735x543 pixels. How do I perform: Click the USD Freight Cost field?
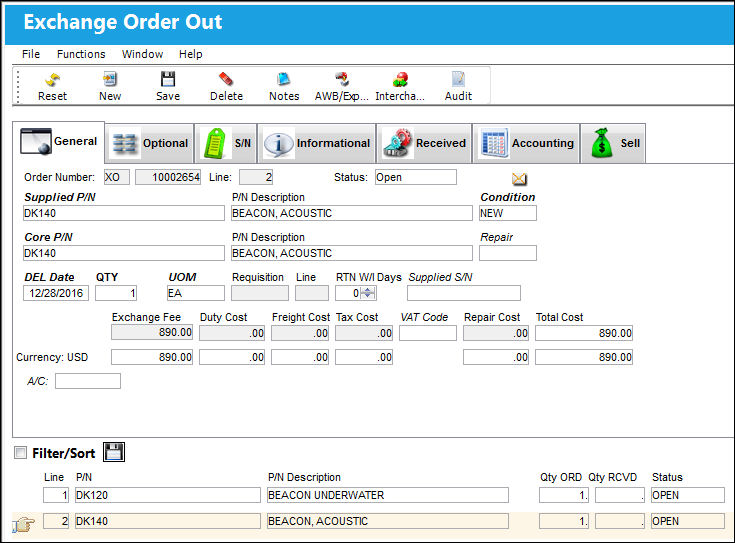300,357
